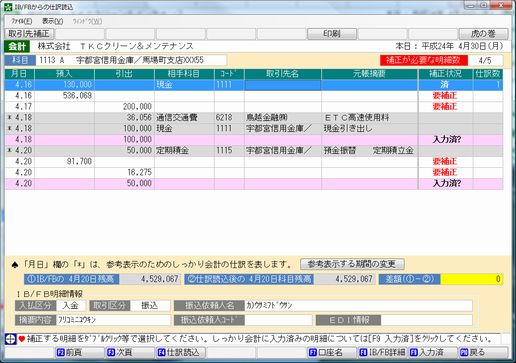Open the greyed ウィンドウ(W) menu
Viewport: 516px width, 363px height.
(x=87, y=21)
